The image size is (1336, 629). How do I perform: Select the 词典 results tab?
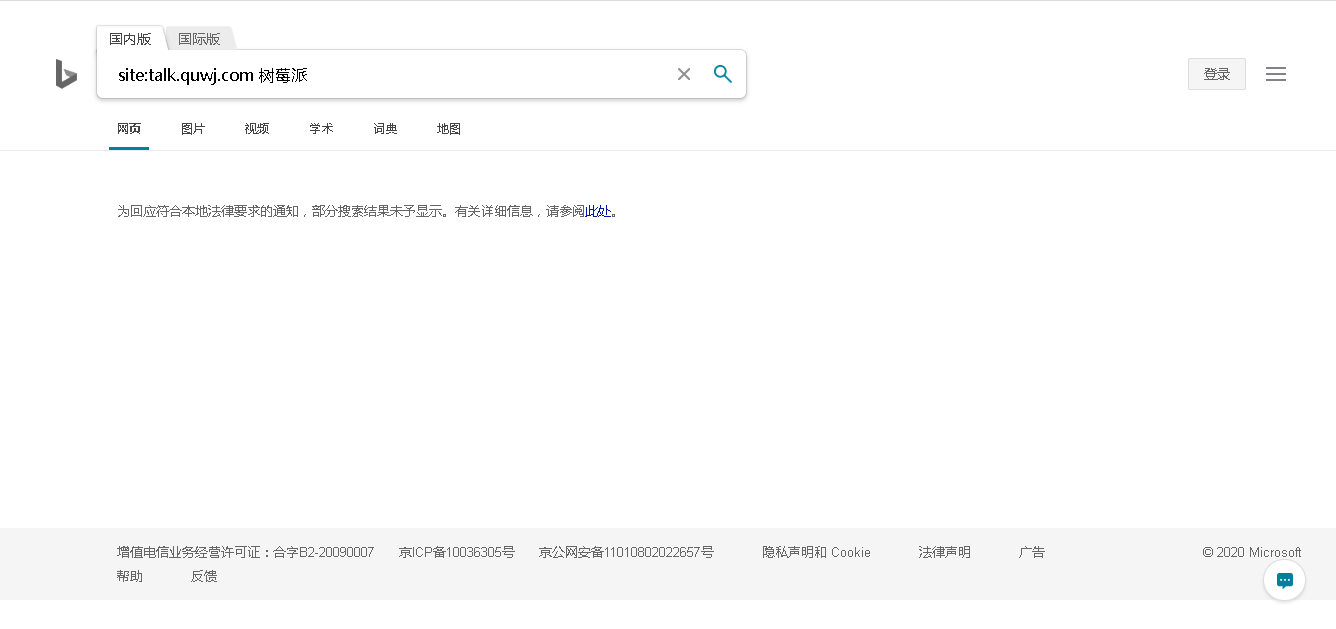coord(385,129)
